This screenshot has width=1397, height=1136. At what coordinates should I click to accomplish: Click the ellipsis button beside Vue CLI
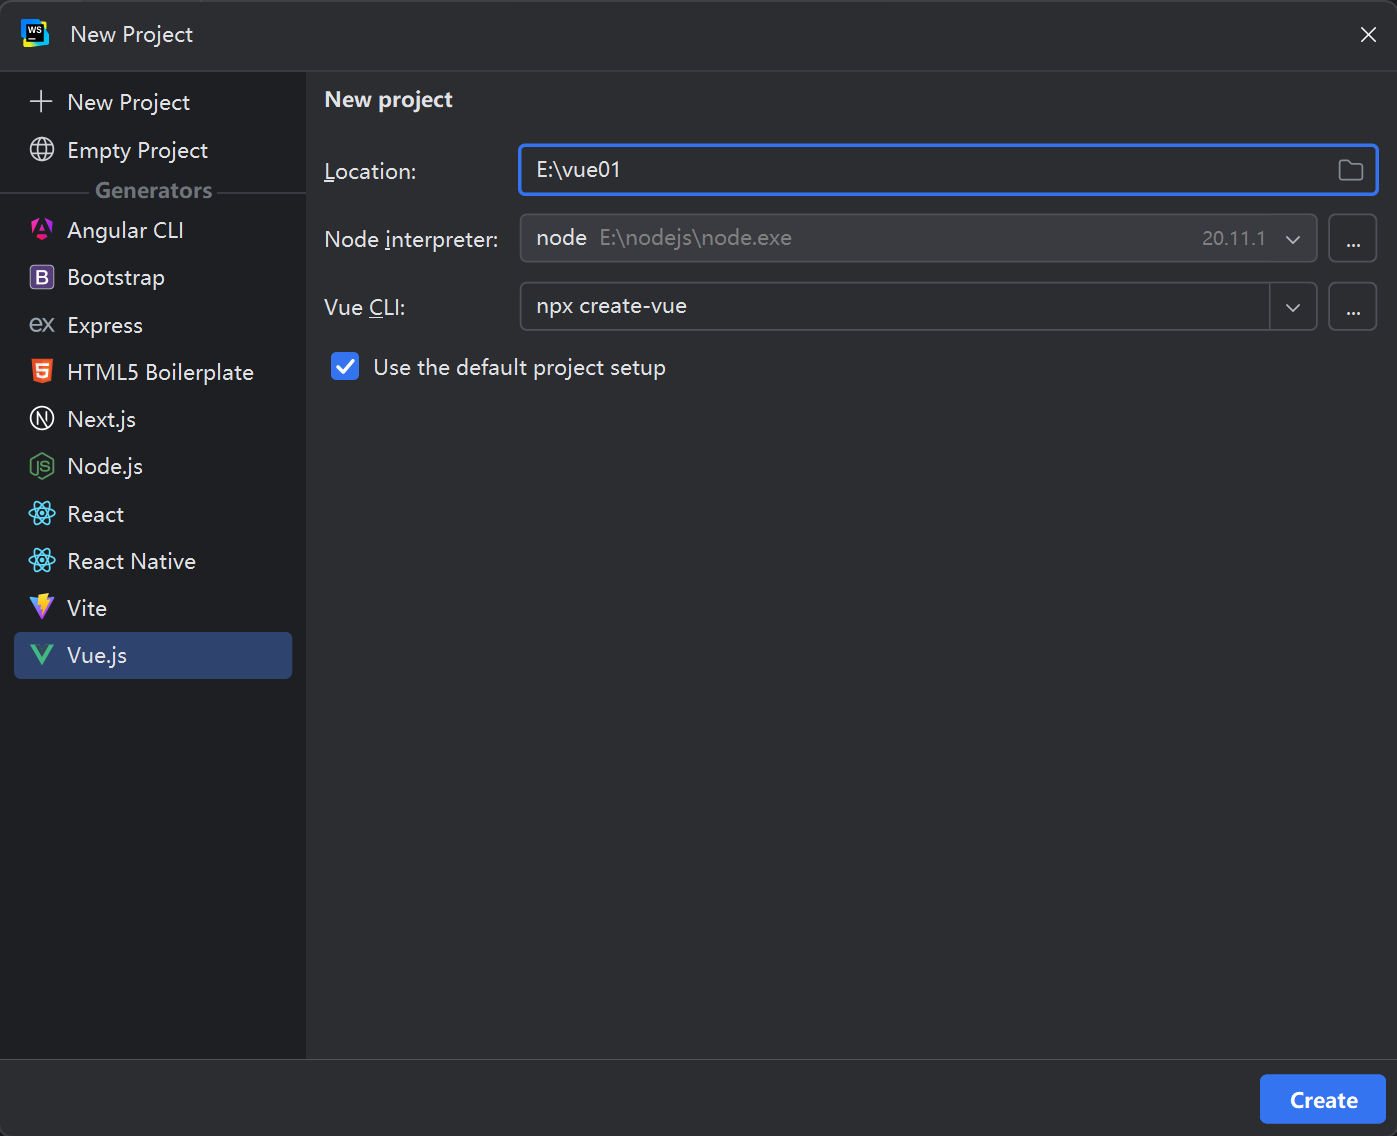click(1352, 307)
